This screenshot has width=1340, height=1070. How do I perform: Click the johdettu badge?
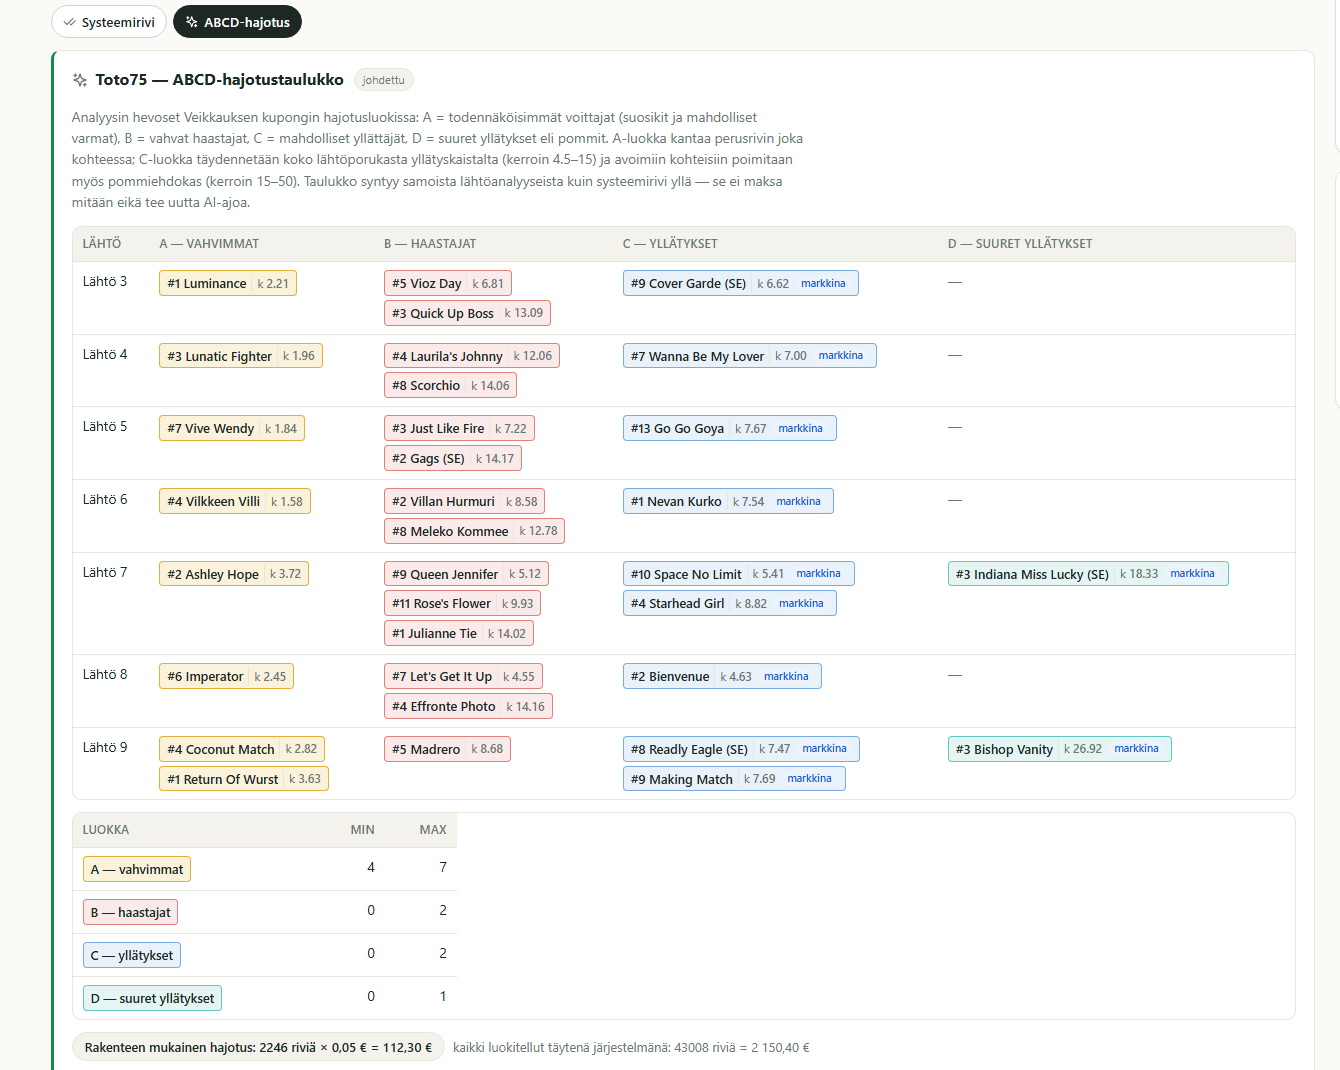pyautogui.click(x=384, y=80)
